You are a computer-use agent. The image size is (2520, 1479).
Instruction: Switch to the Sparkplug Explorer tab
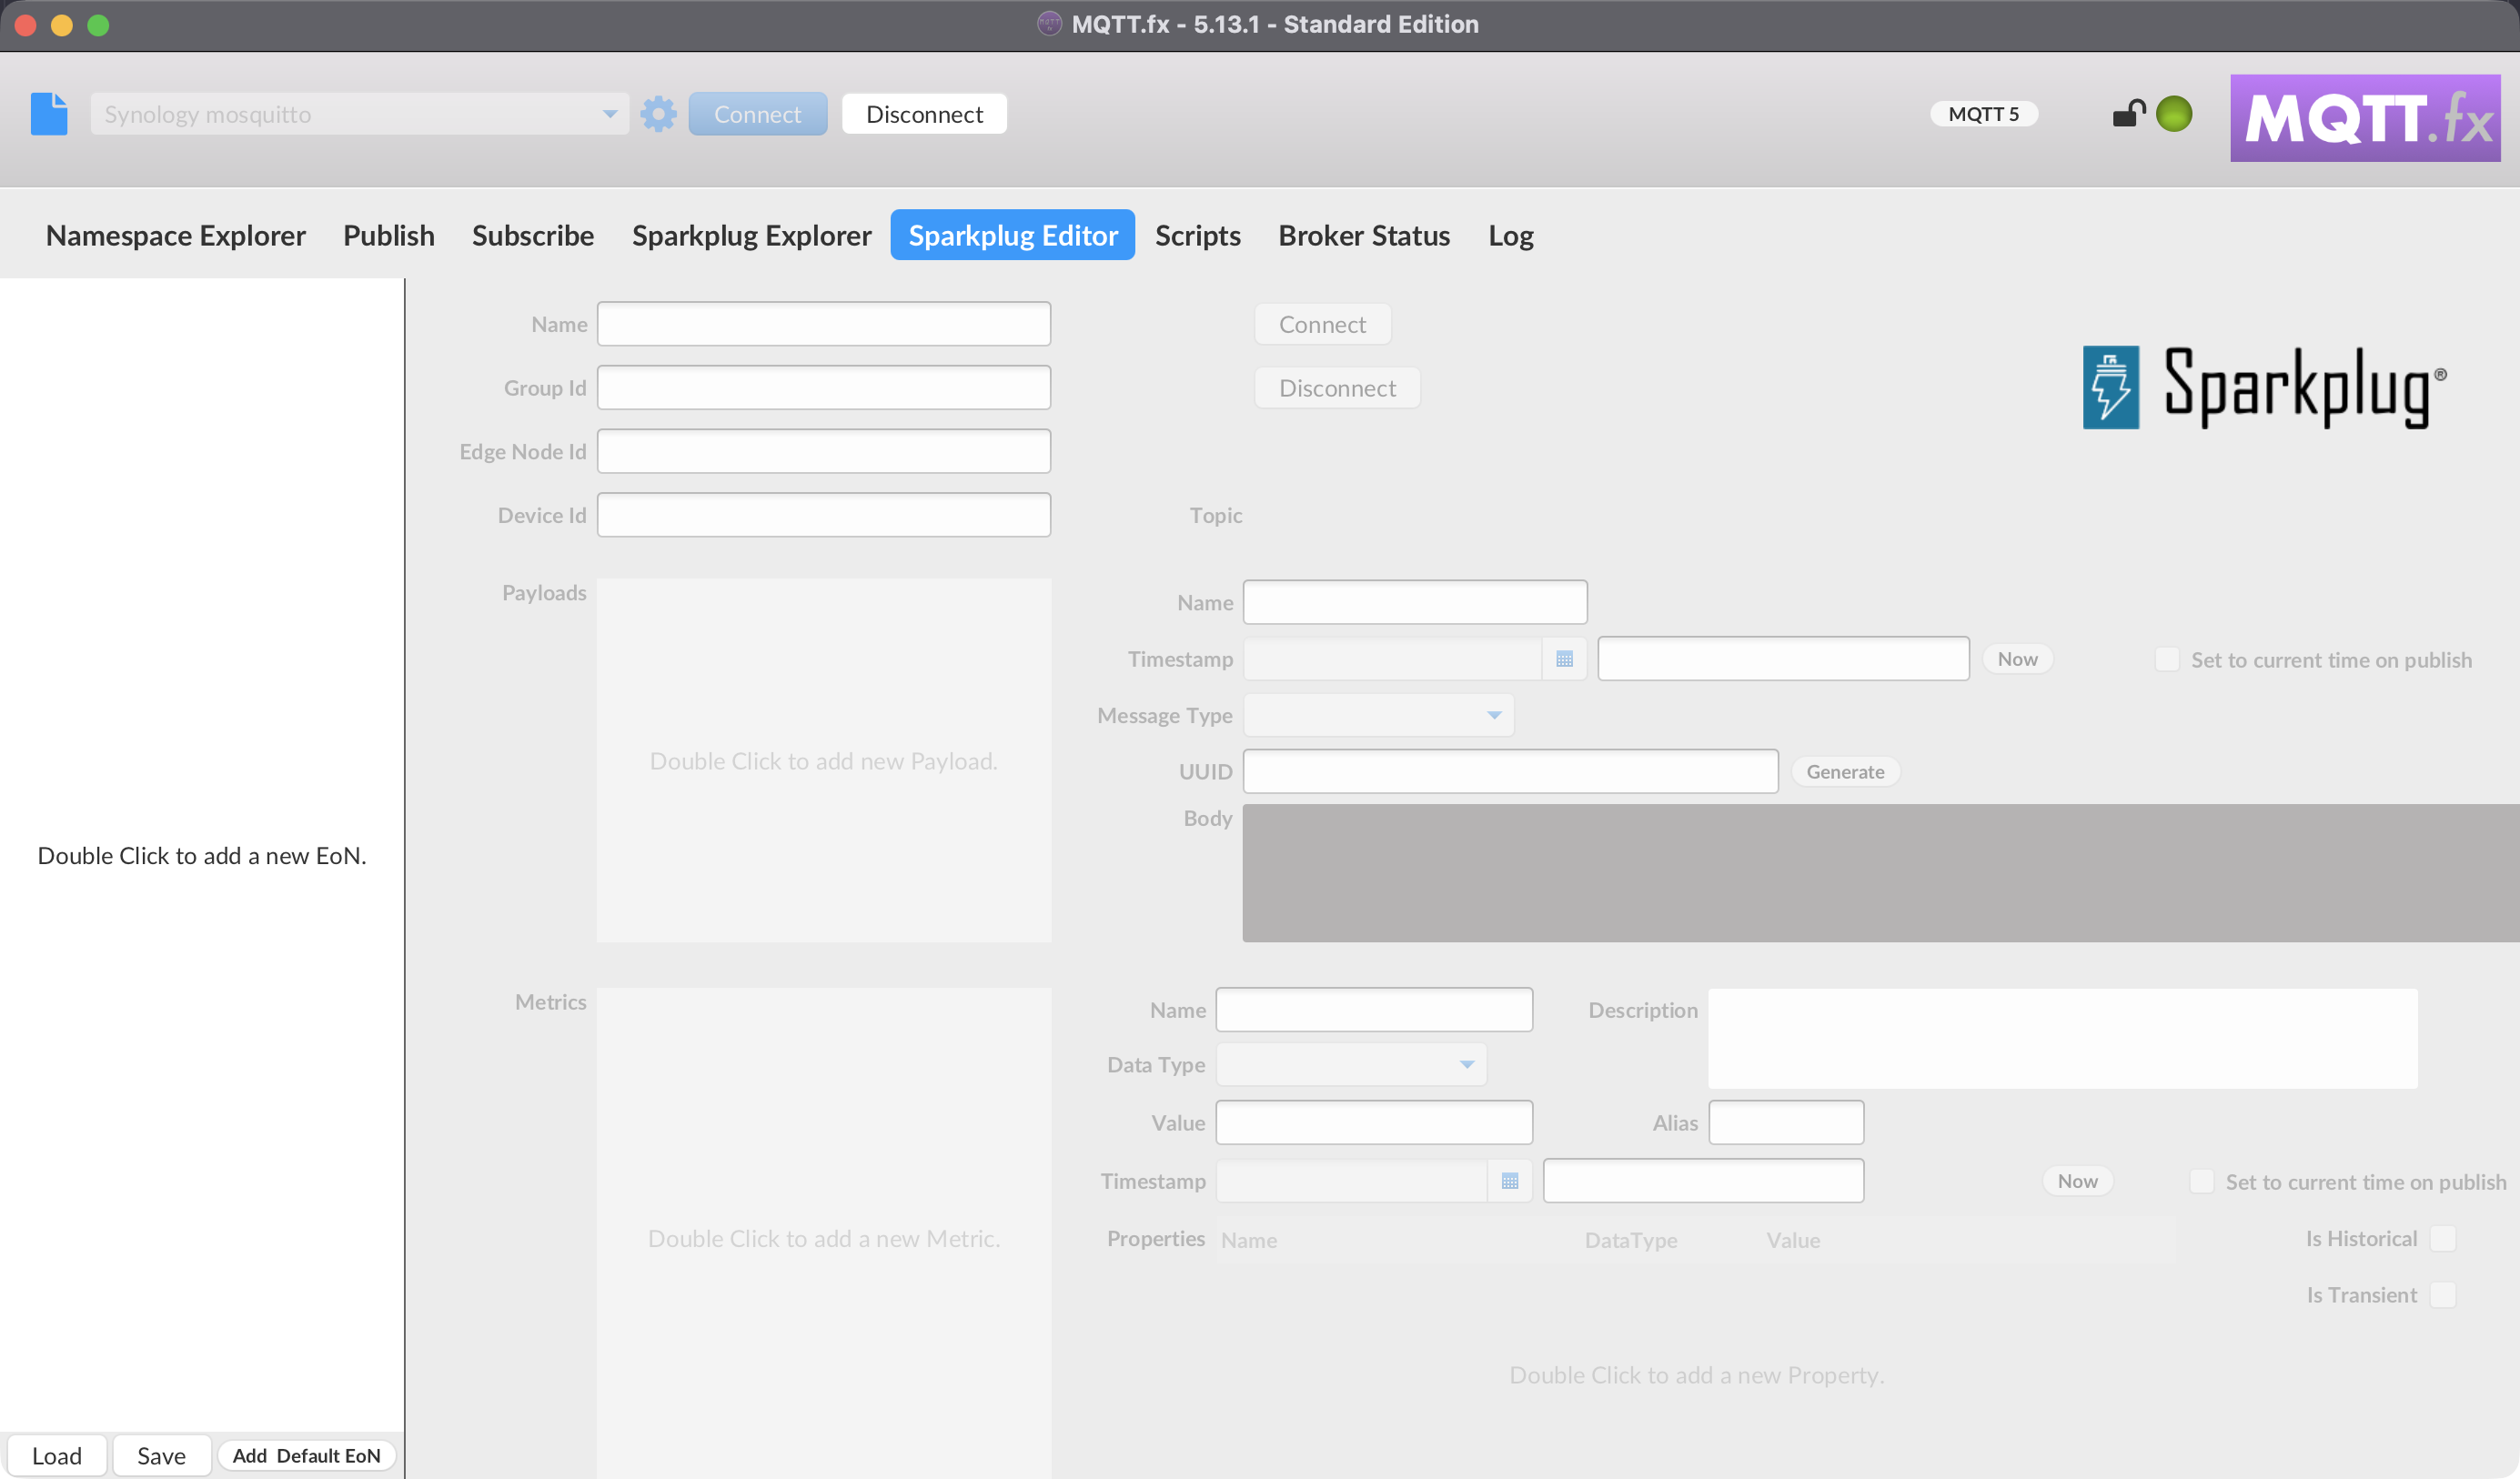point(752,236)
